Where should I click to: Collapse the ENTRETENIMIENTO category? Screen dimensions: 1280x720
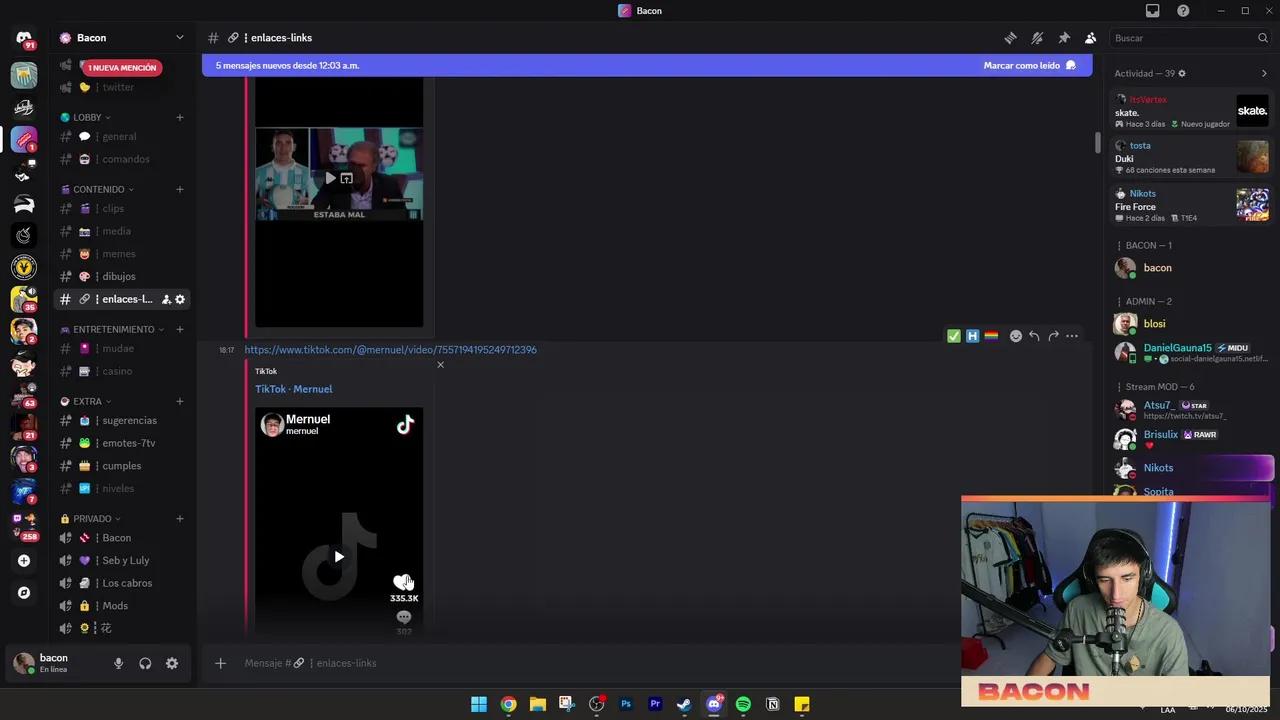coord(113,329)
